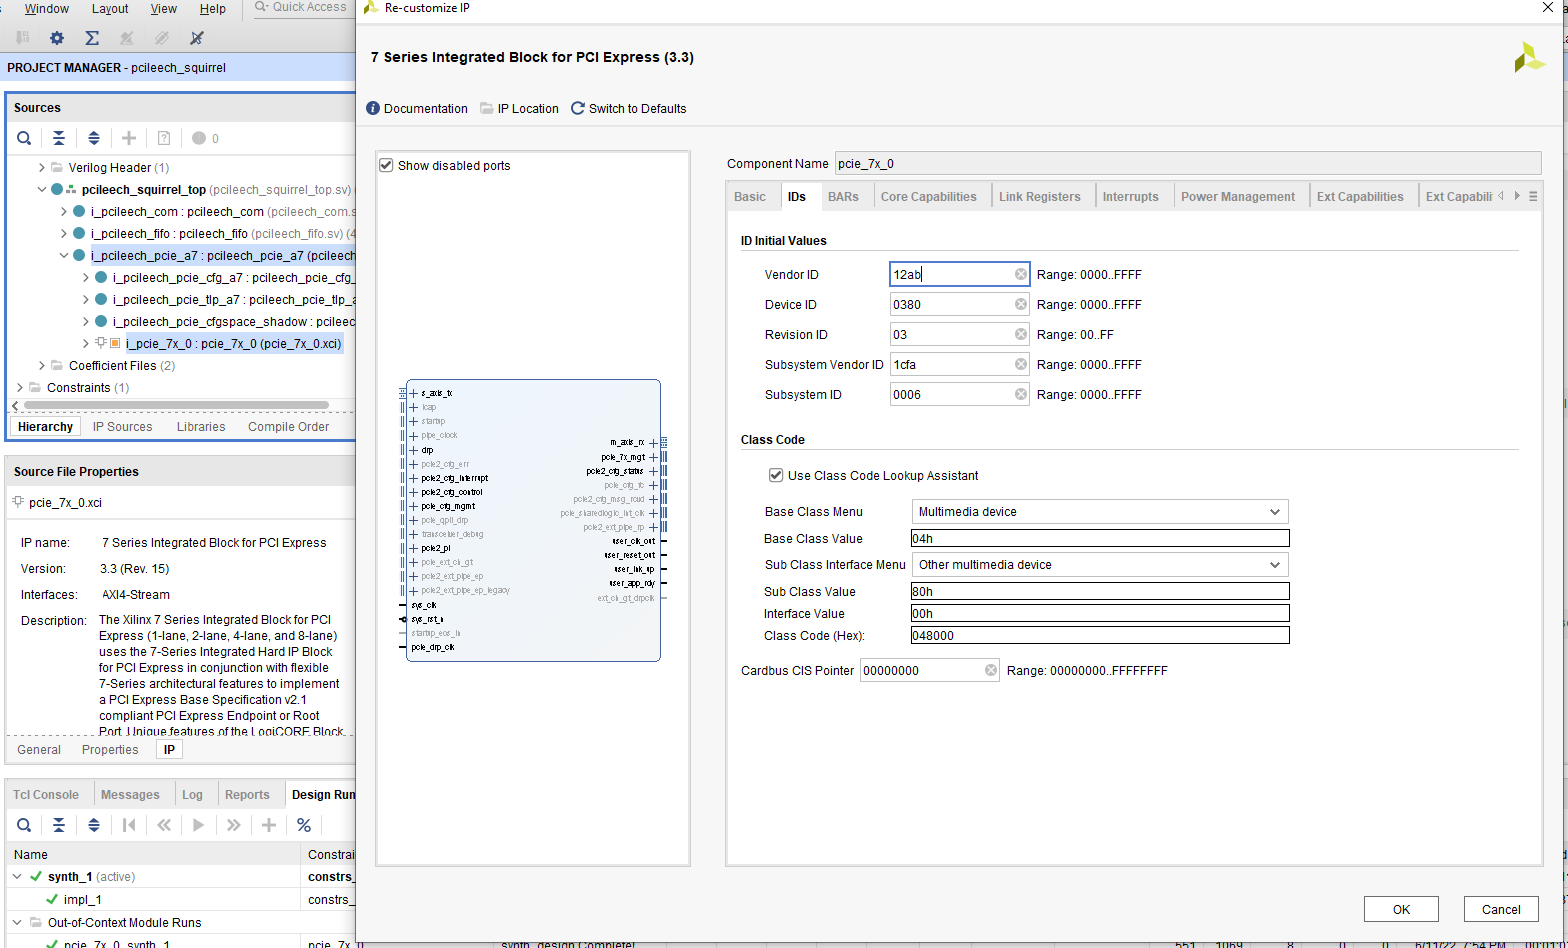
Task: Open the Sub Class Interface Menu dropdown
Action: (1100, 564)
